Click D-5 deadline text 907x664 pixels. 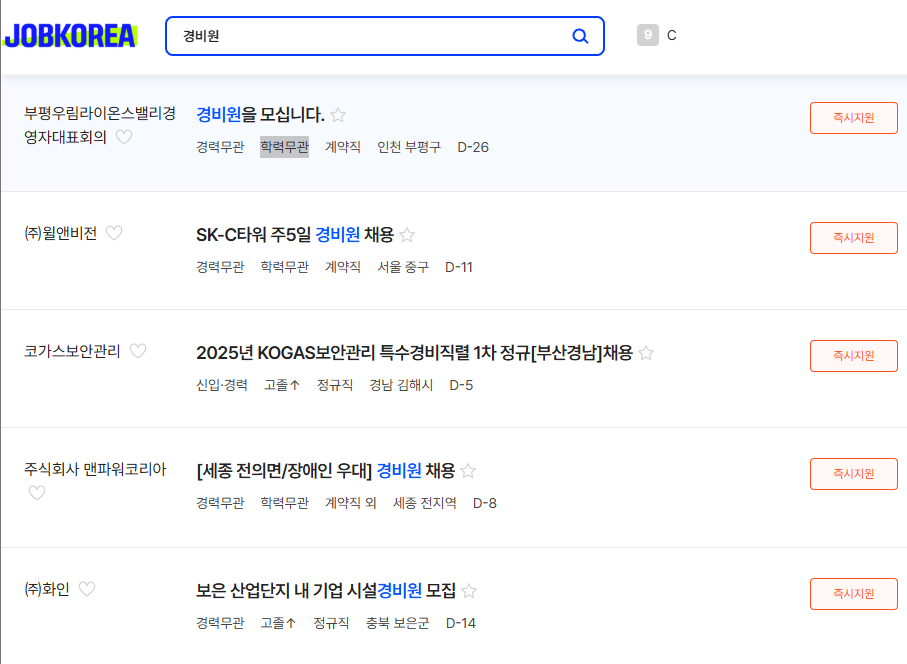click(461, 385)
